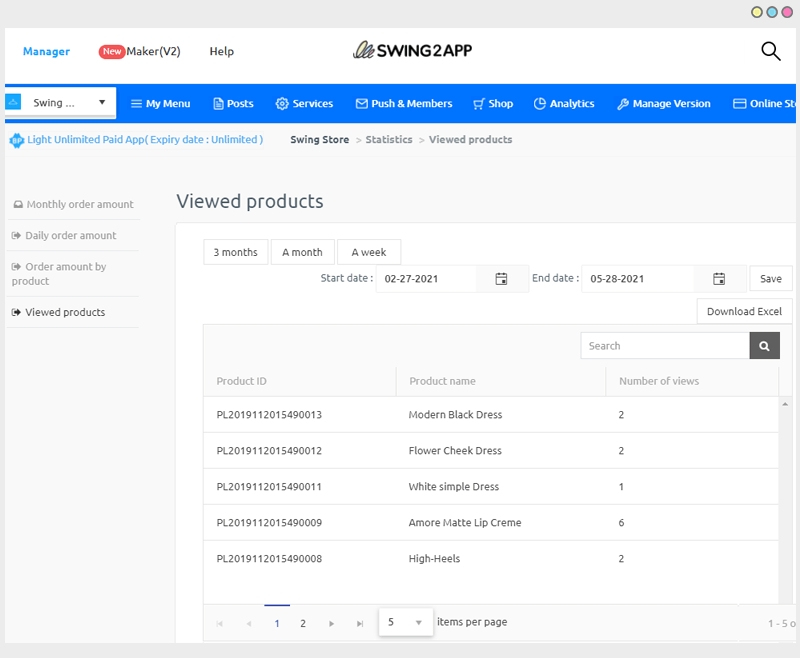Go to next page arrow

tap(332, 623)
